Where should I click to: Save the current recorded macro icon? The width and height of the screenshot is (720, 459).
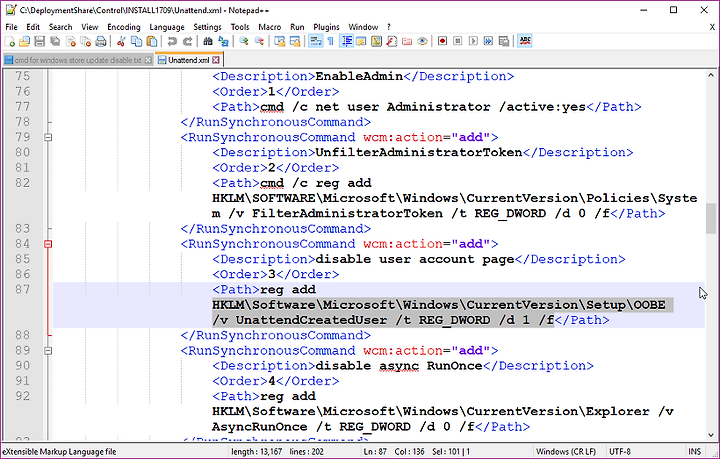coord(504,42)
